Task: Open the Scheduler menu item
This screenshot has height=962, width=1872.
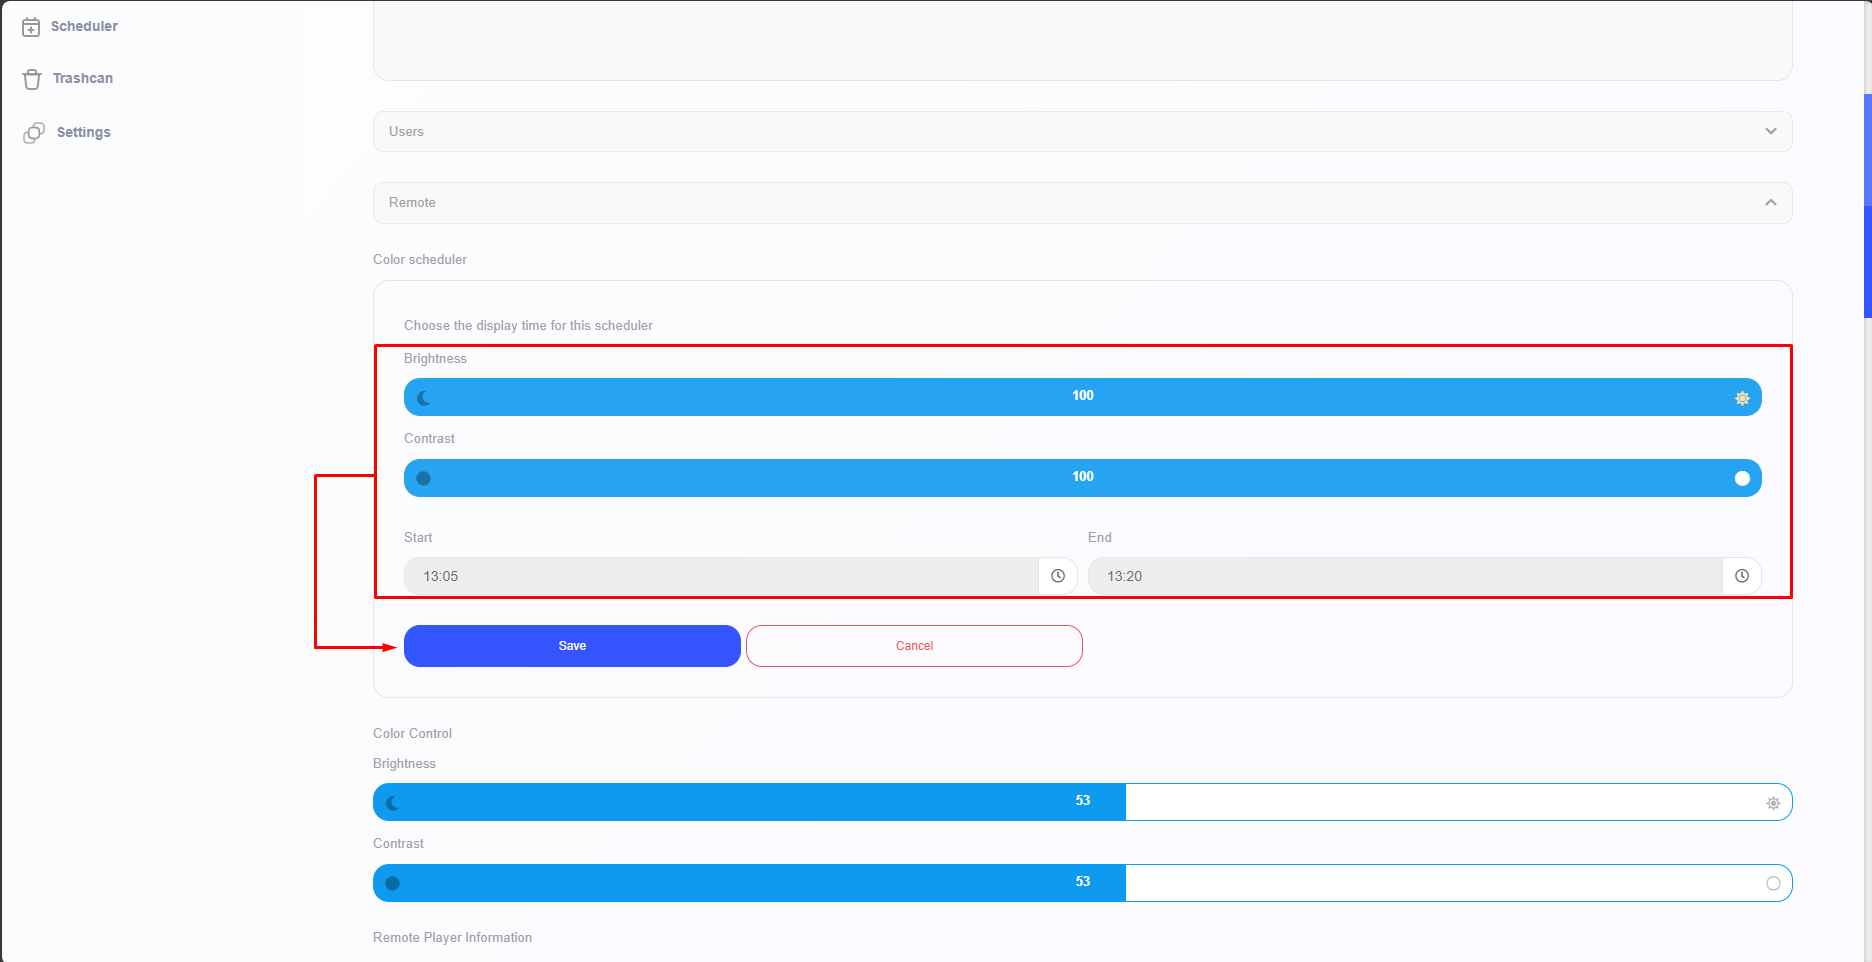Action: pos(84,27)
